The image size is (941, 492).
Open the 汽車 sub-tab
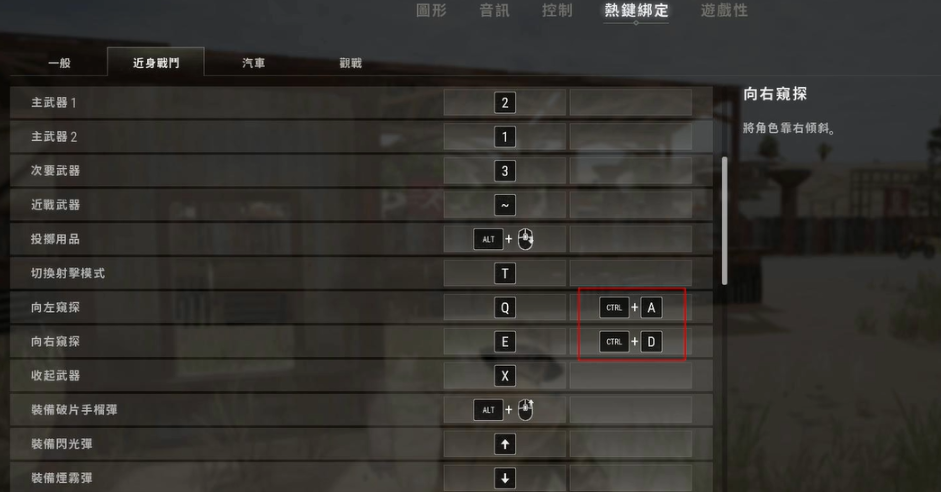coord(253,63)
